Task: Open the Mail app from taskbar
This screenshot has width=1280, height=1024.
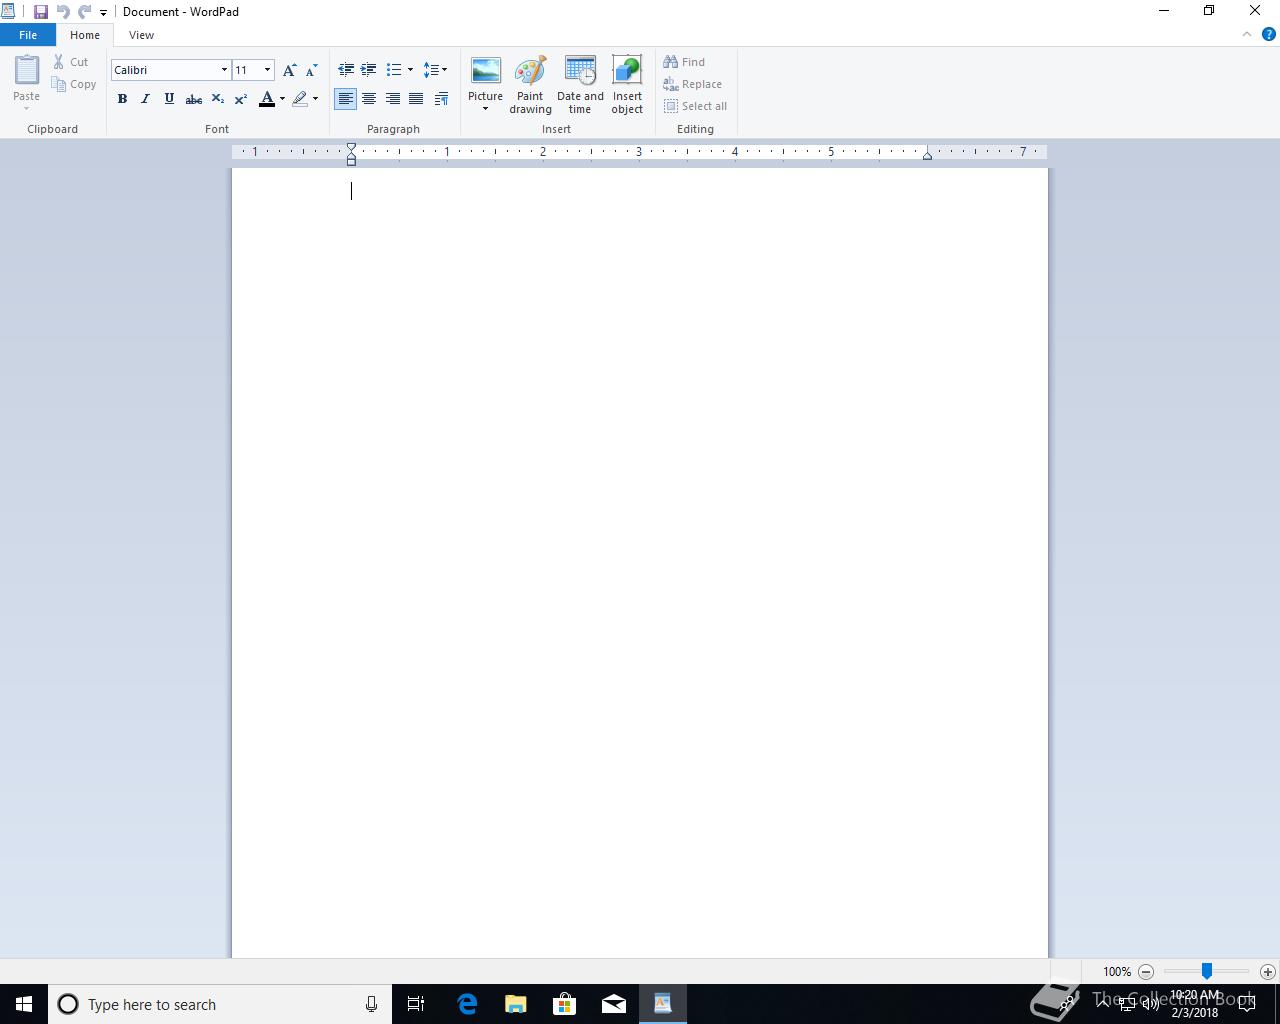Action: 614,1004
